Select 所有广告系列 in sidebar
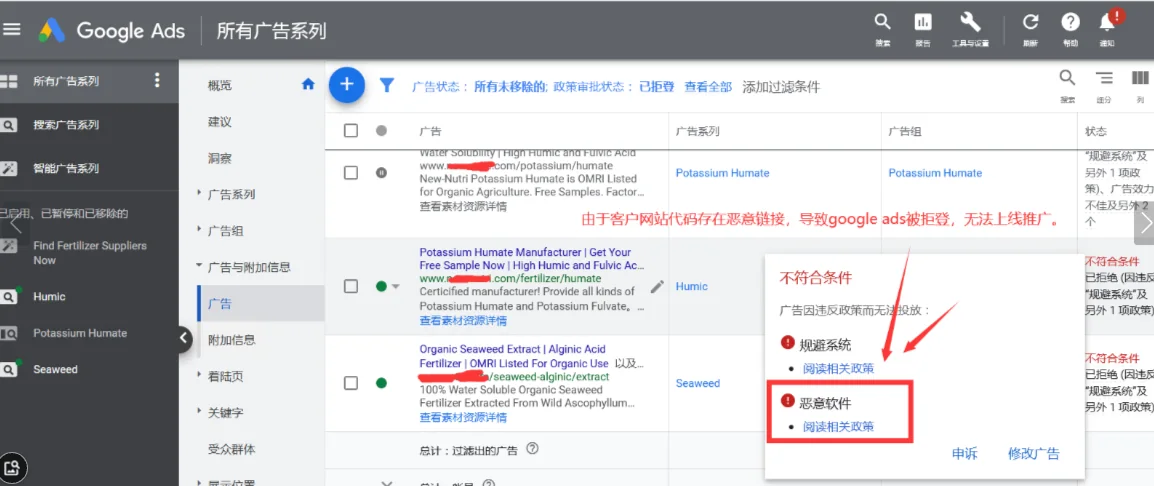Screen dimensions: 1154x486 66,81
